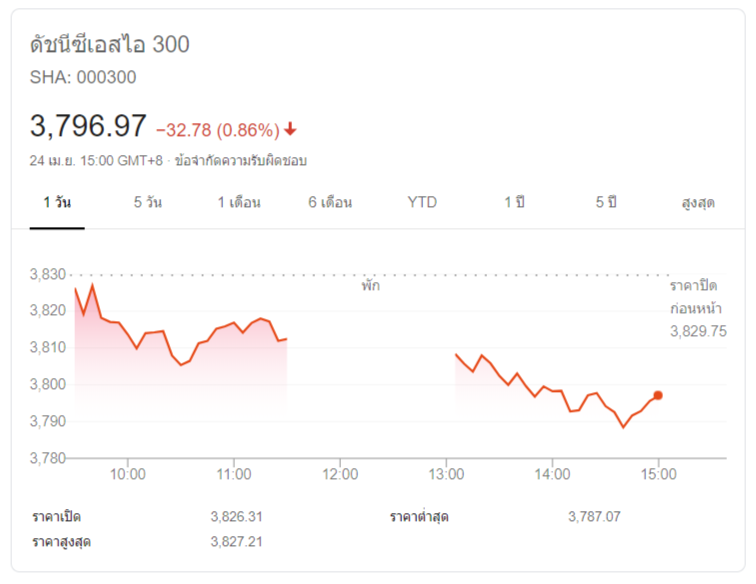The width and height of the screenshot is (756, 584).
Task: Click the red endpoint dot on the chart
Action: 657,396
